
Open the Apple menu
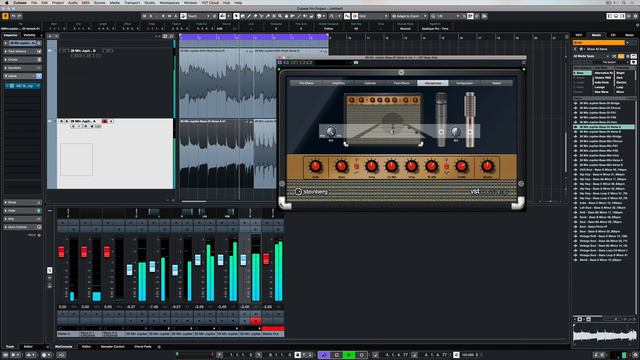pos(7,2)
